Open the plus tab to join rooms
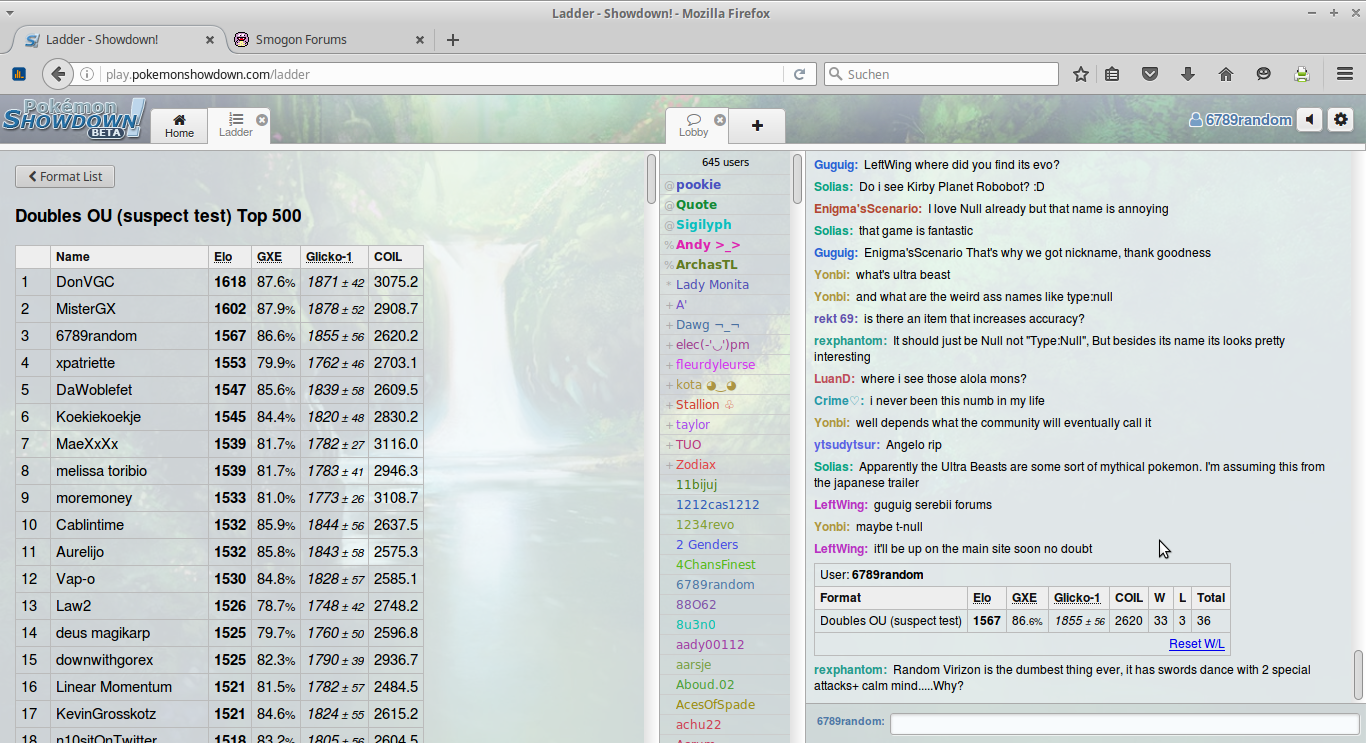Image resolution: width=1366 pixels, height=743 pixels. point(757,125)
